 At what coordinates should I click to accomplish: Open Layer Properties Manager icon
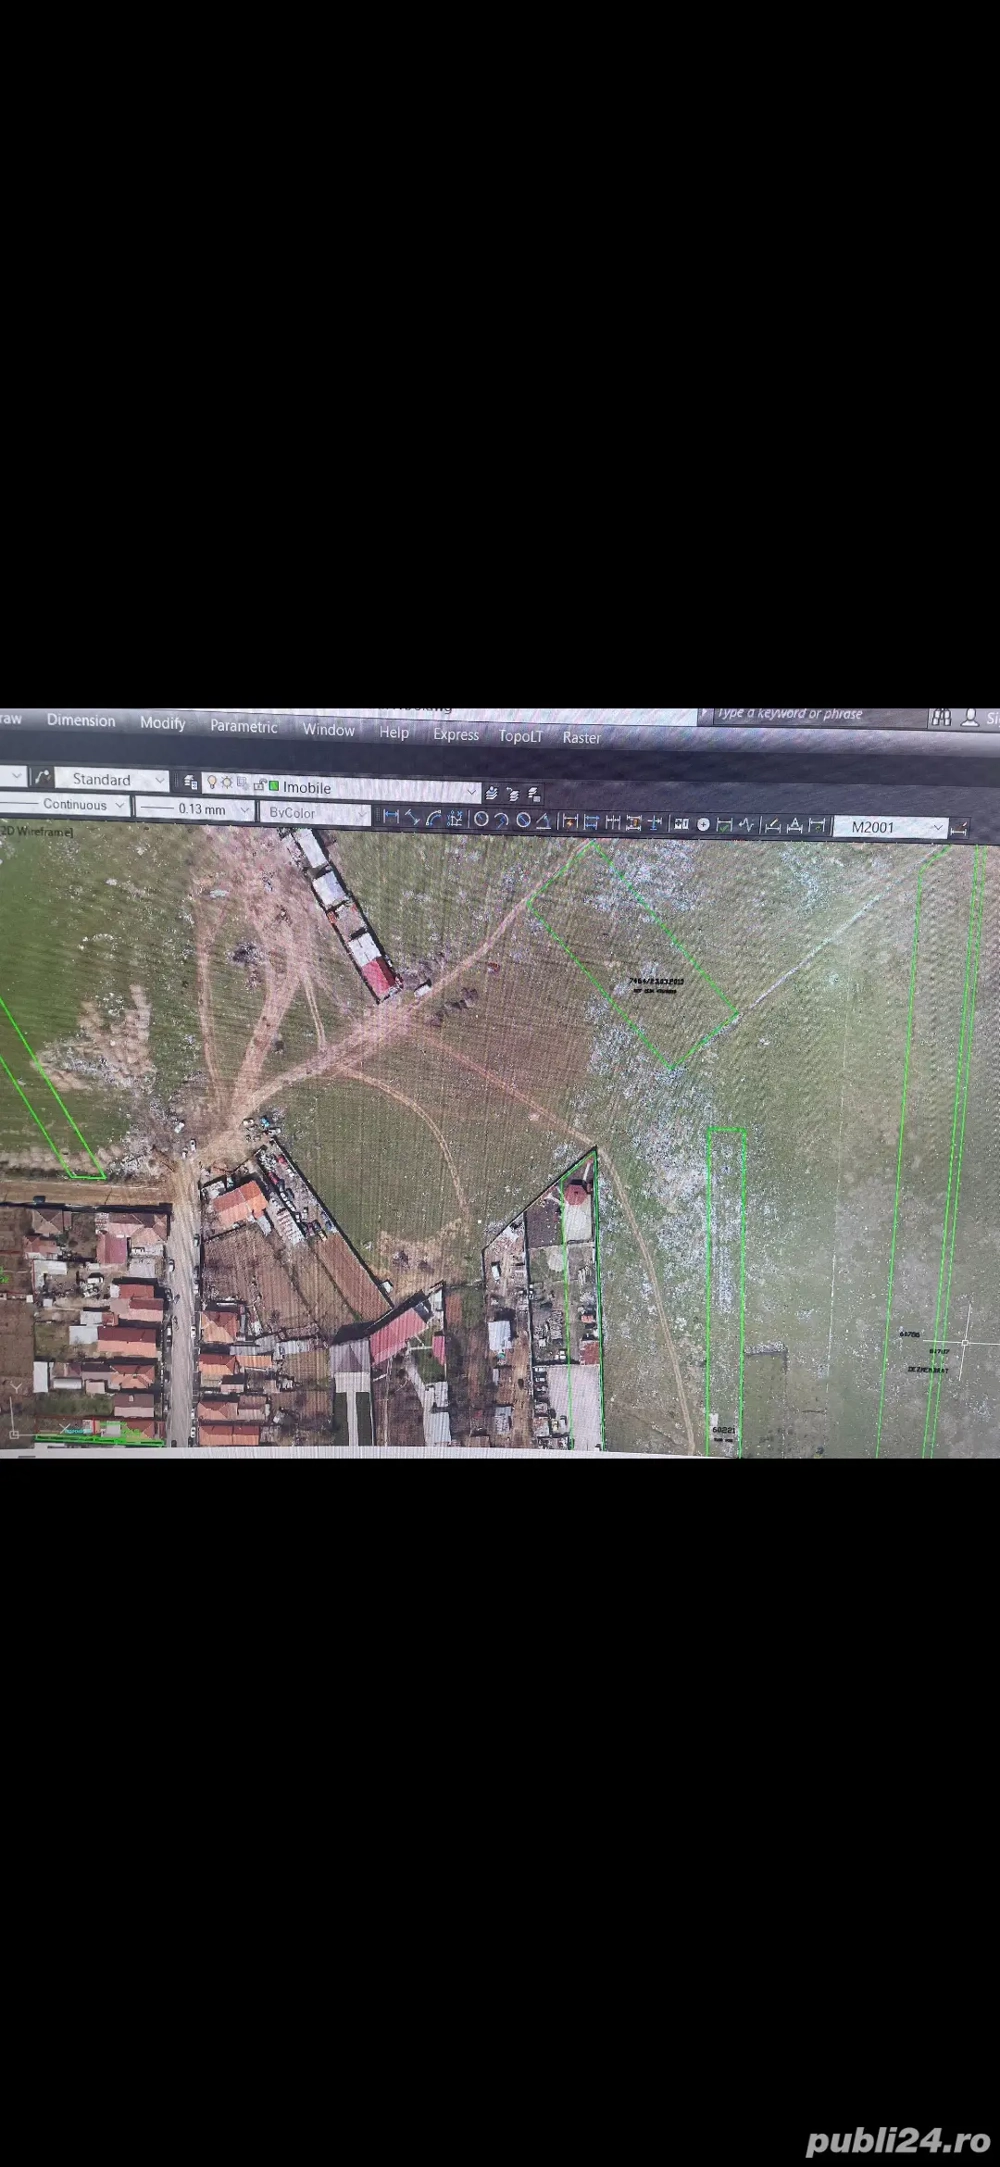coord(190,782)
